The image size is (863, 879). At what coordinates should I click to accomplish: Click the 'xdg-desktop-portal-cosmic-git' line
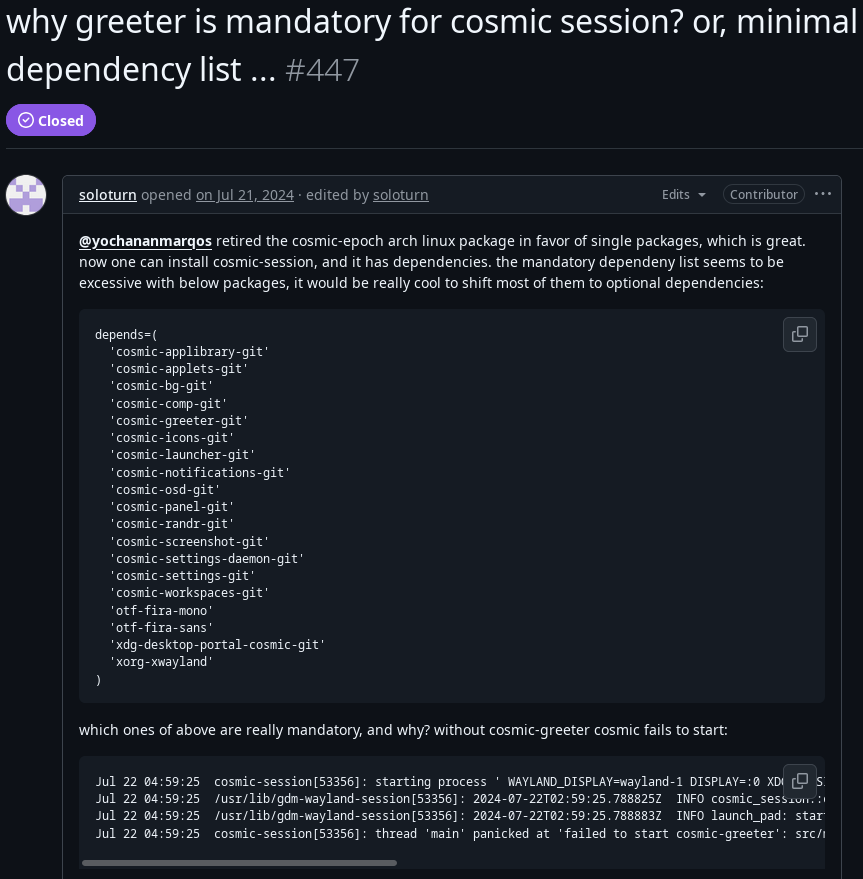[217, 645]
